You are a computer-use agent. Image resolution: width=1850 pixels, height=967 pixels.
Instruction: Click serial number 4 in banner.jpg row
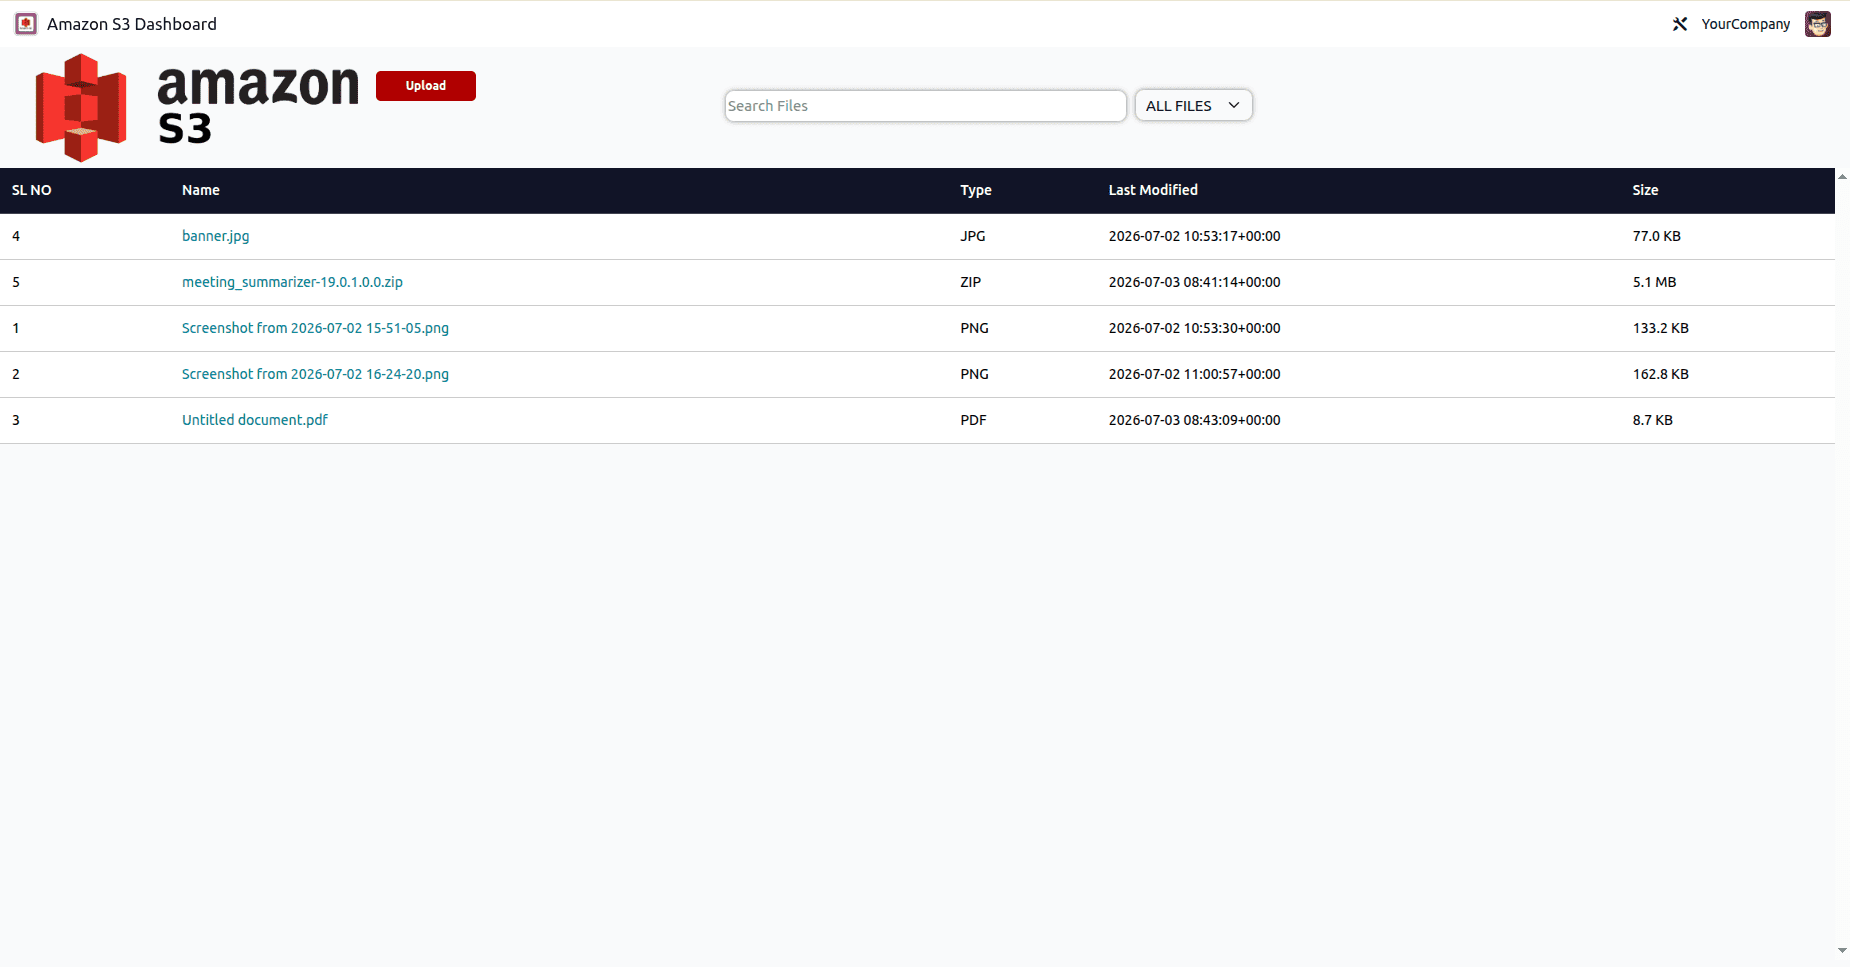click(16, 236)
